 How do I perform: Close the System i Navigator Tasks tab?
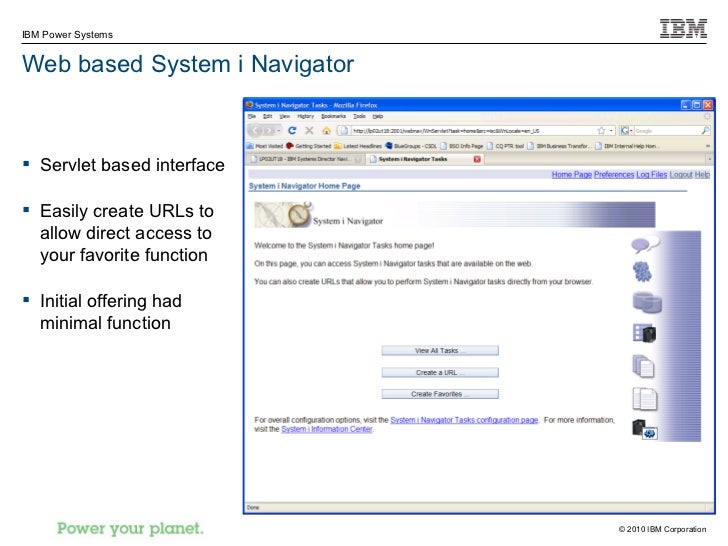pos(477,159)
